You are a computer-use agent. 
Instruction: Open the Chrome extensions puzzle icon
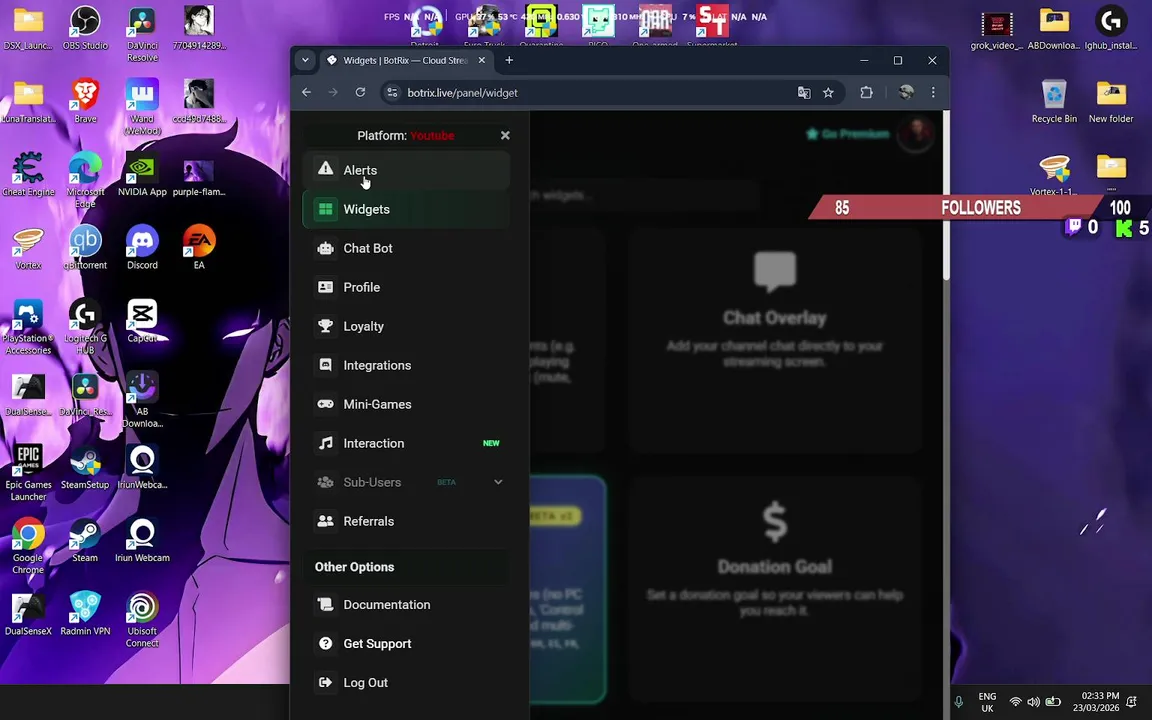coord(866,93)
